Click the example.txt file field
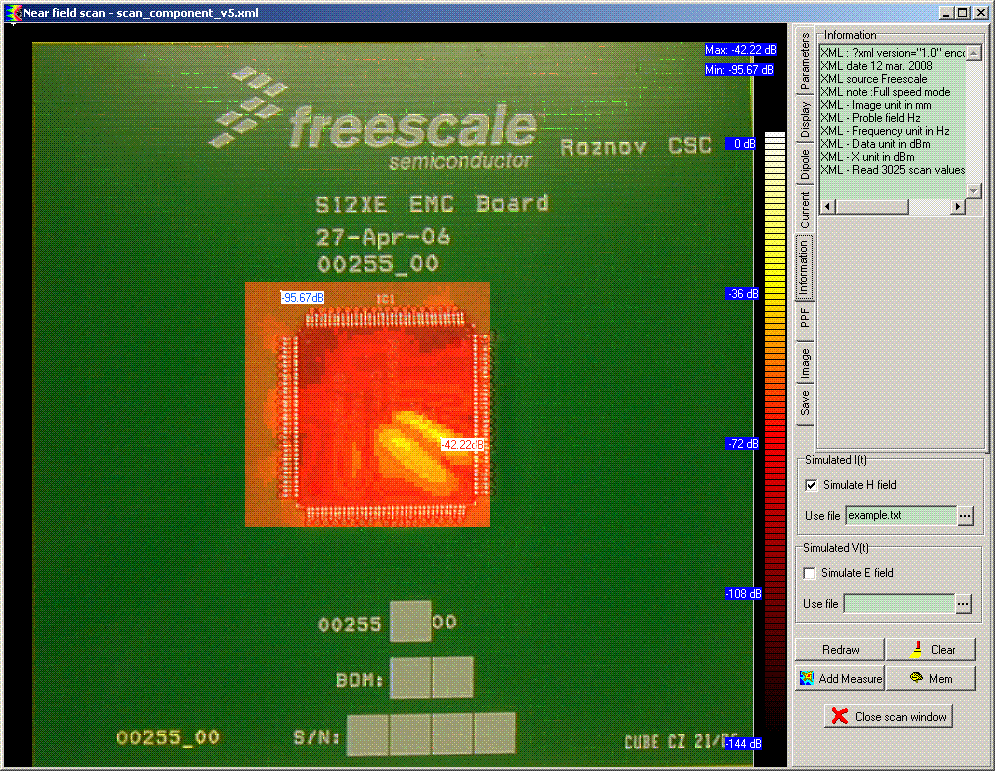The width and height of the screenshot is (1002, 771). tap(900, 515)
